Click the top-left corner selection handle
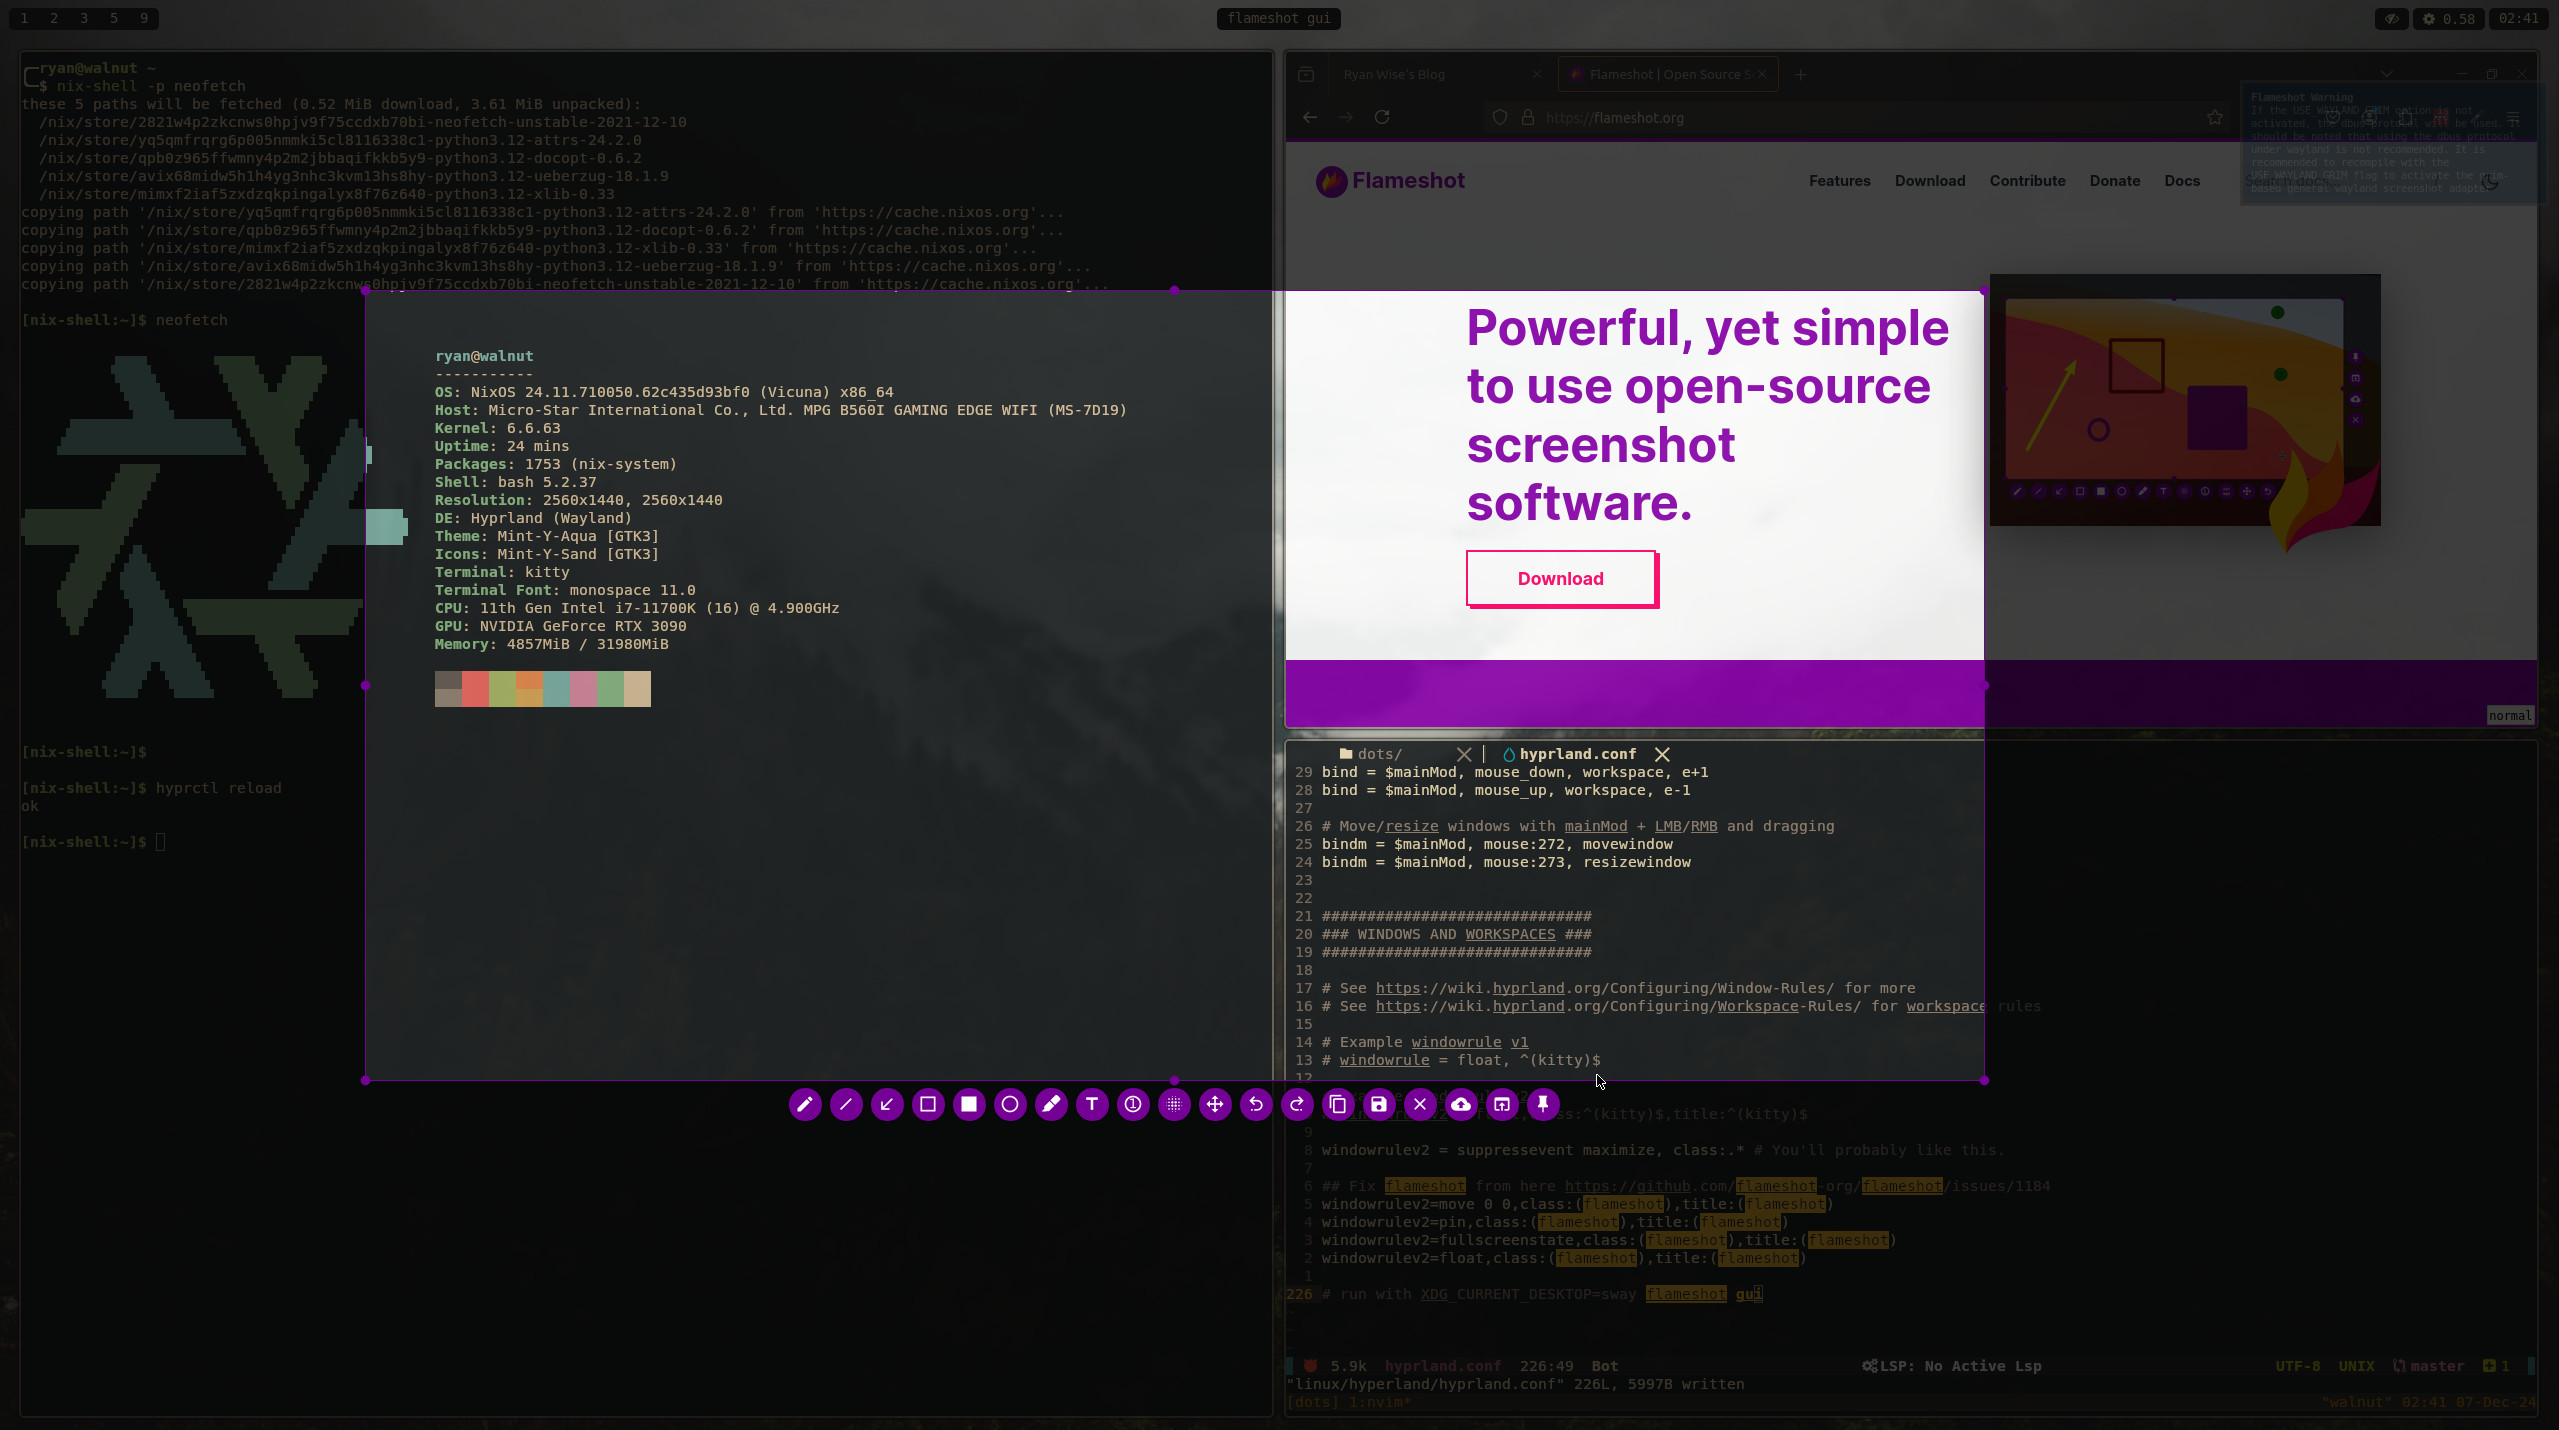2559x1430 pixels. click(x=366, y=290)
